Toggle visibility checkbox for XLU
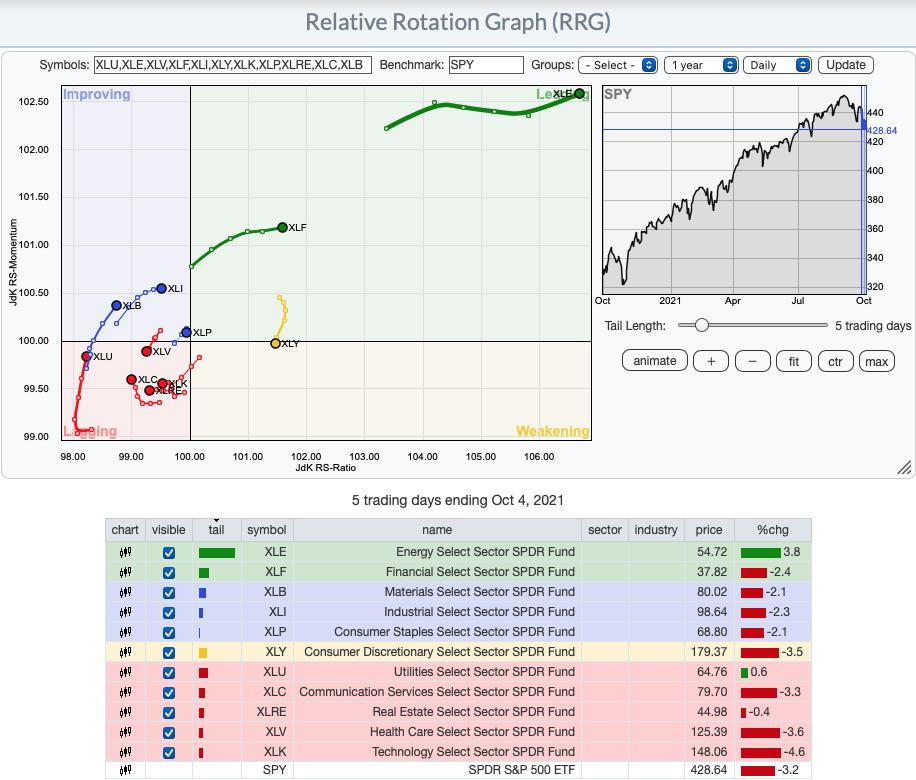Viewport: 916px width, 780px height. (x=169, y=673)
